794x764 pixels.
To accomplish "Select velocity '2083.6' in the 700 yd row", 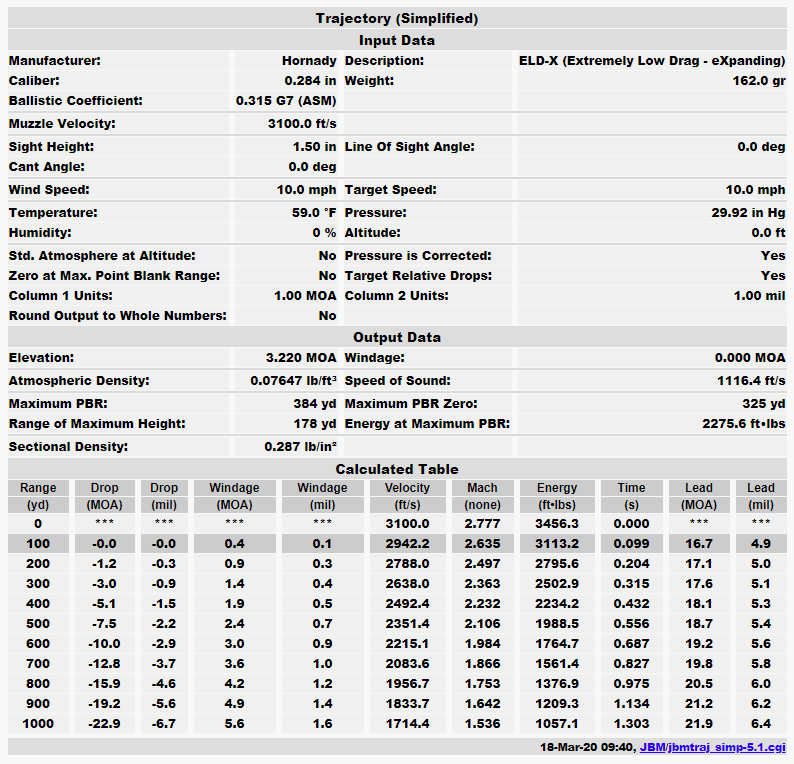I will point(407,664).
